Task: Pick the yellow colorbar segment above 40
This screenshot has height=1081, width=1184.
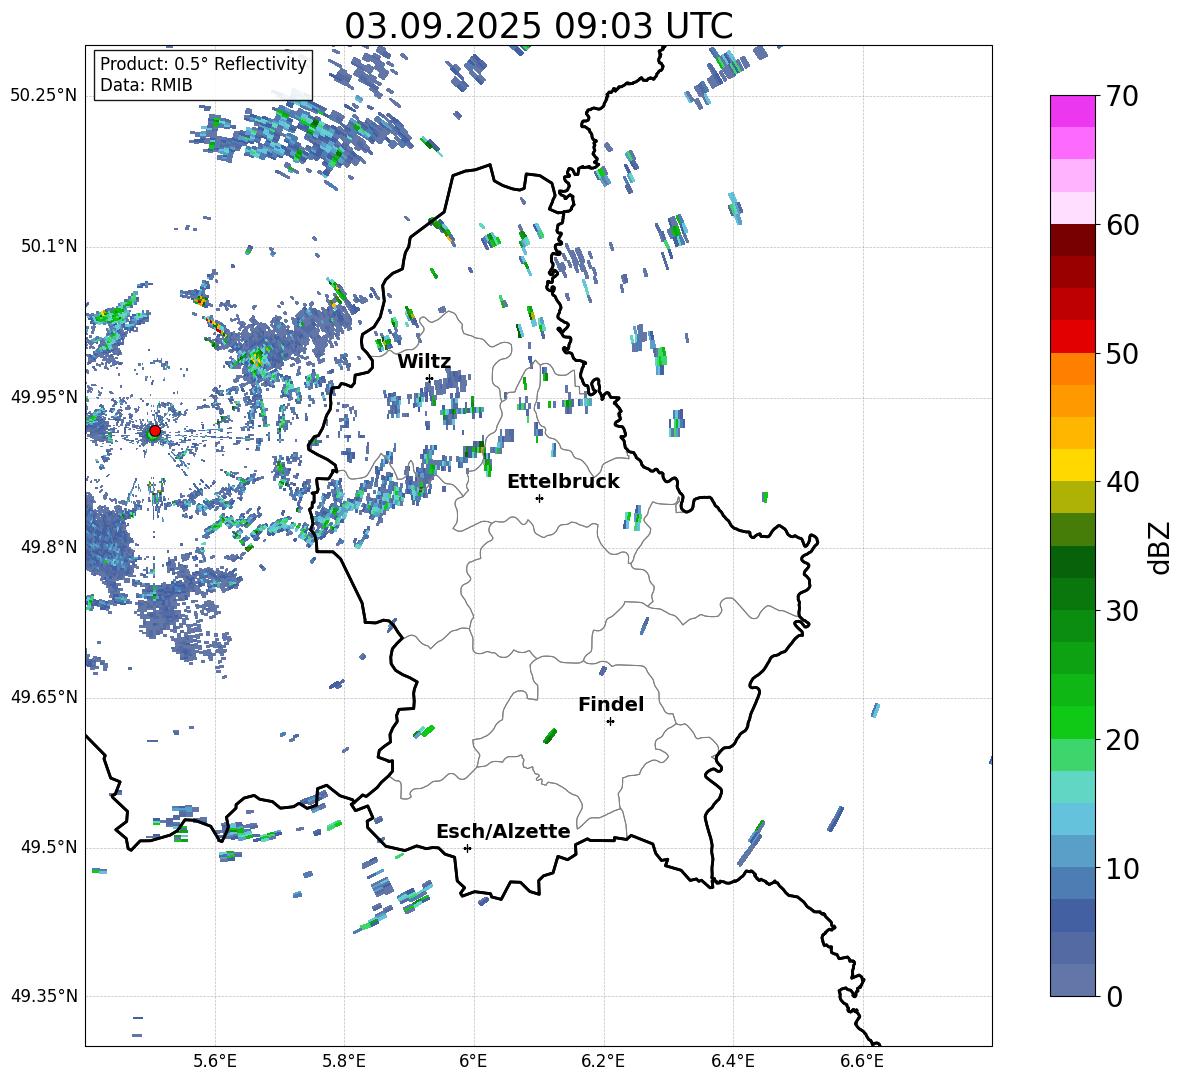Action: (1072, 465)
